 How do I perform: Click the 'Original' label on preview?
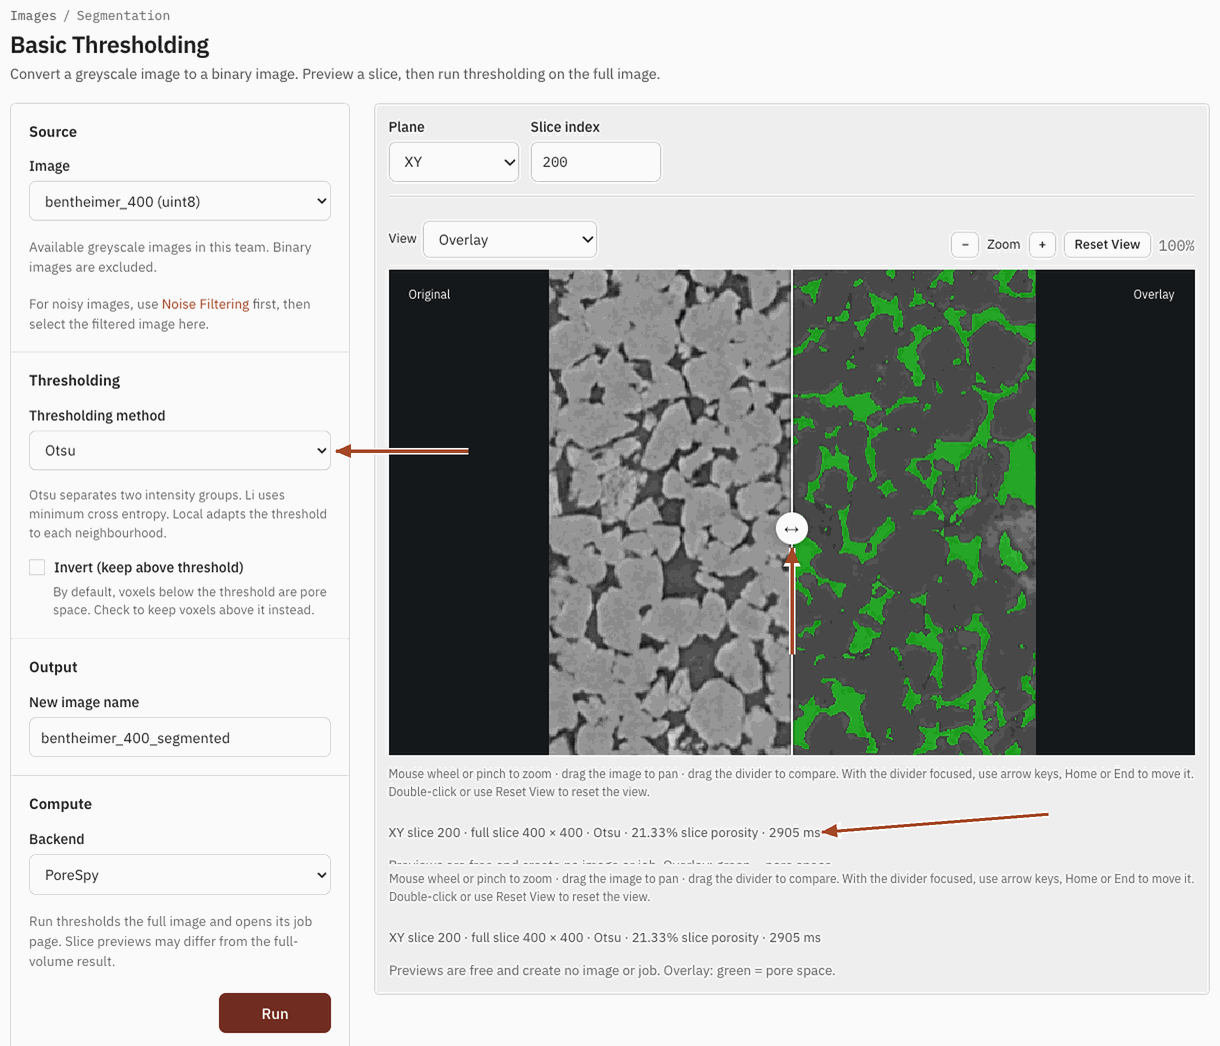pyautogui.click(x=429, y=294)
